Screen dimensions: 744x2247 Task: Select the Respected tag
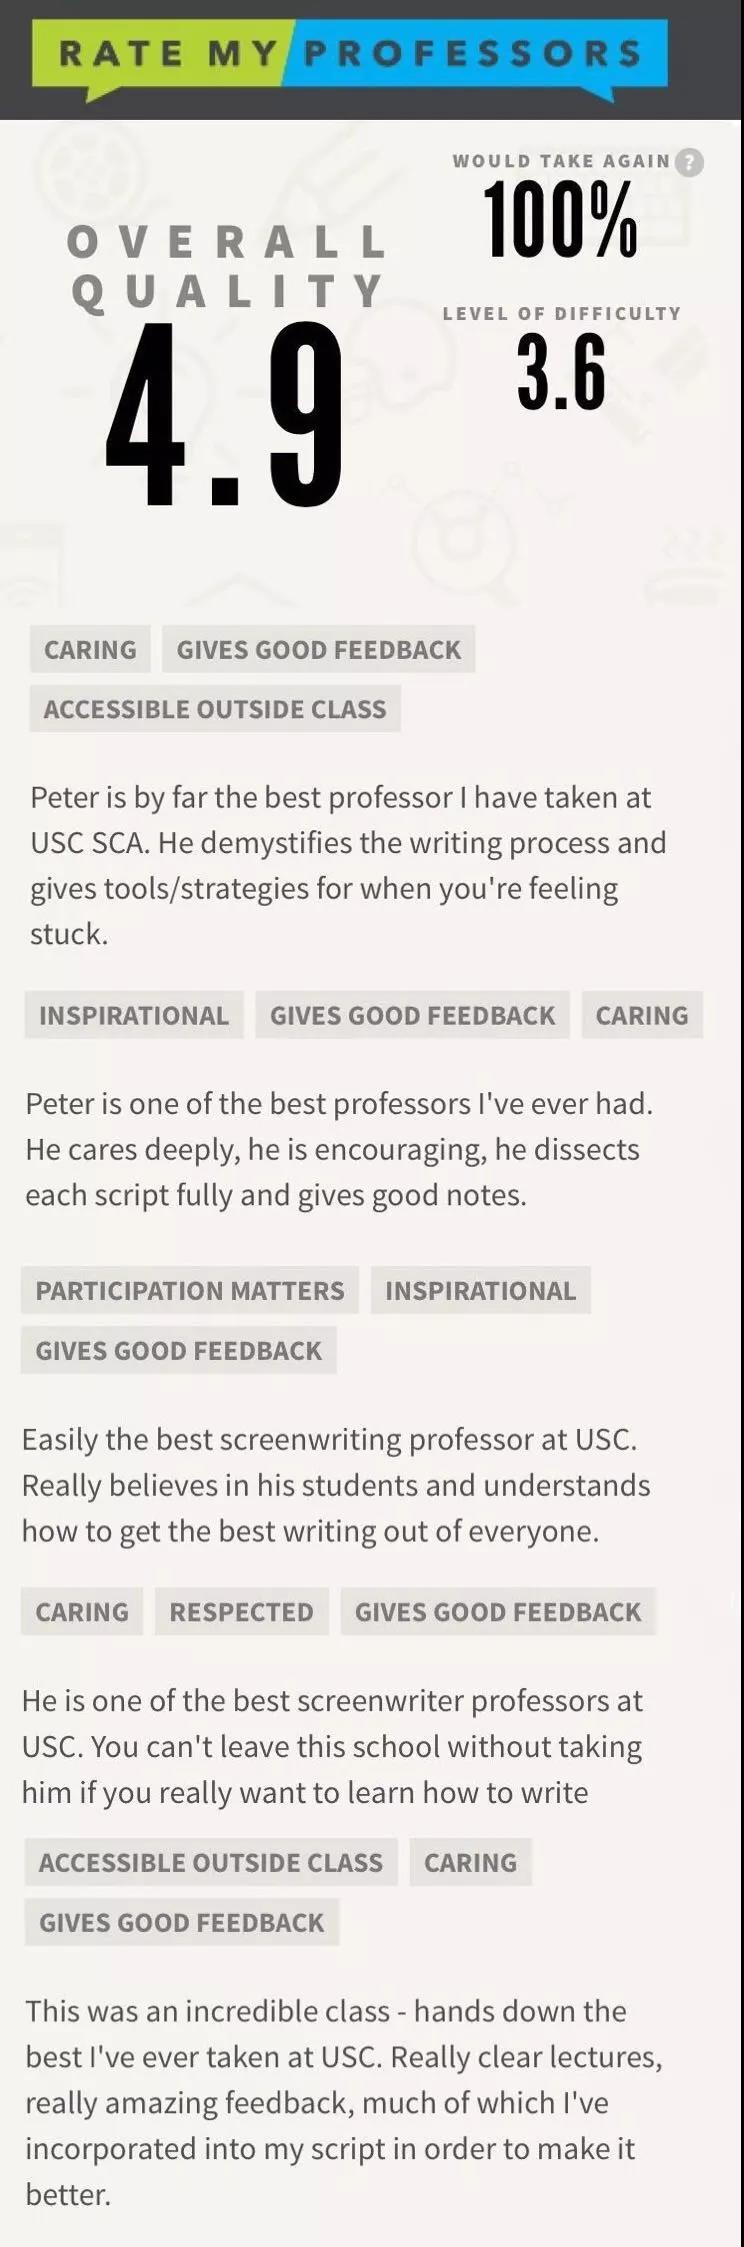[241, 1611]
